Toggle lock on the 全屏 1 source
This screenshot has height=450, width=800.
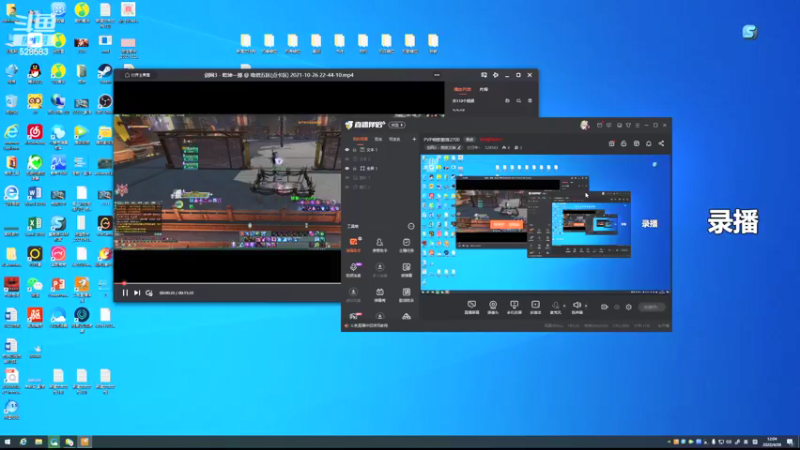point(355,168)
